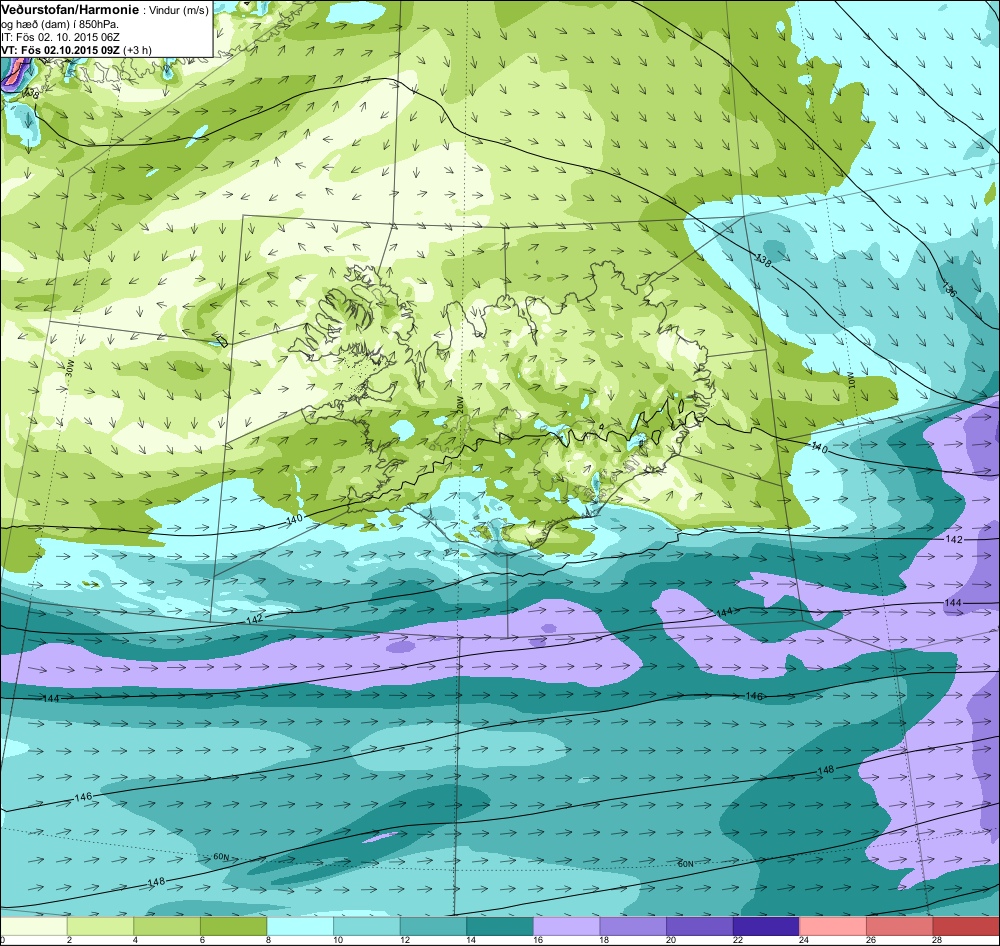Pick the light pink 24–26 m/s legend swatch

pos(833,926)
